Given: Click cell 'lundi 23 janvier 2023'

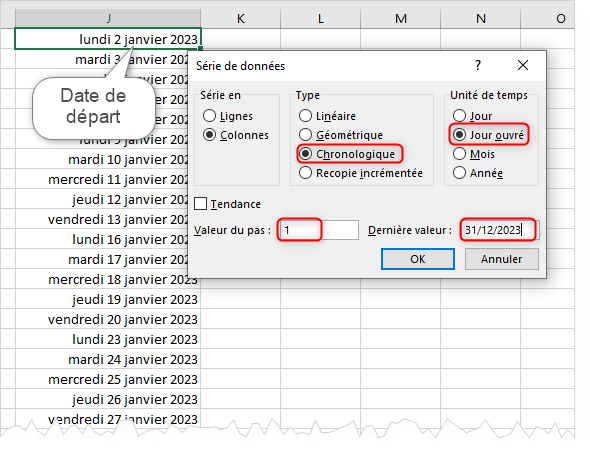Looking at the screenshot, I should coord(108,339).
